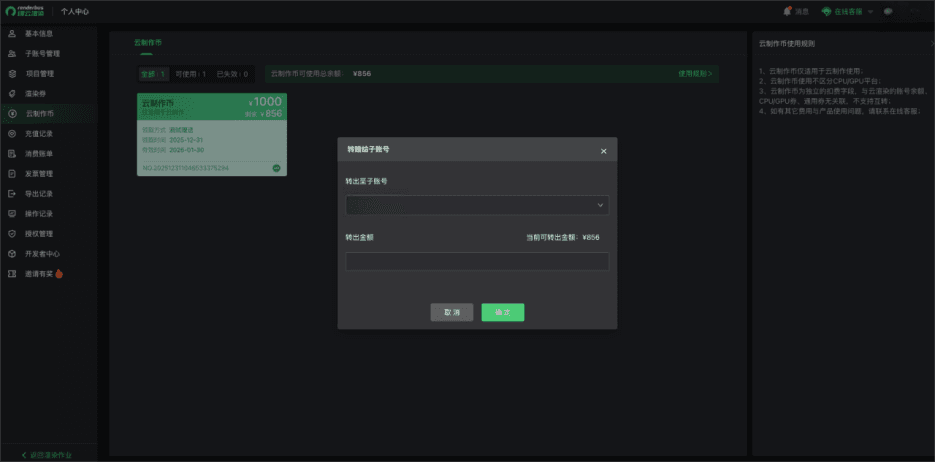Click the user avatar in top bar

pyautogui.click(x=887, y=11)
